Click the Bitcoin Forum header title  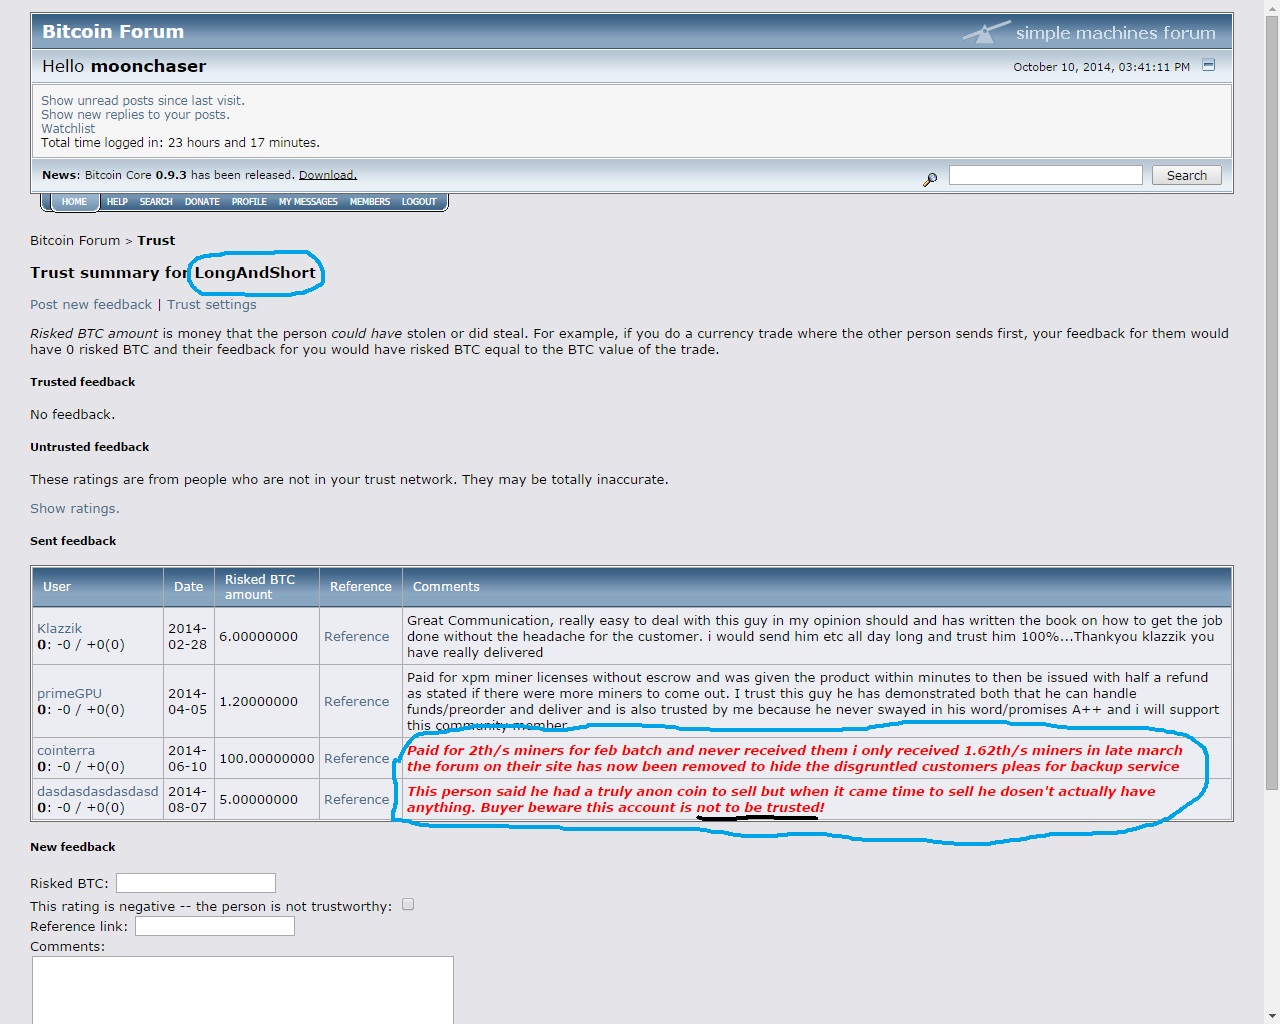pyautogui.click(x=113, y=31)
